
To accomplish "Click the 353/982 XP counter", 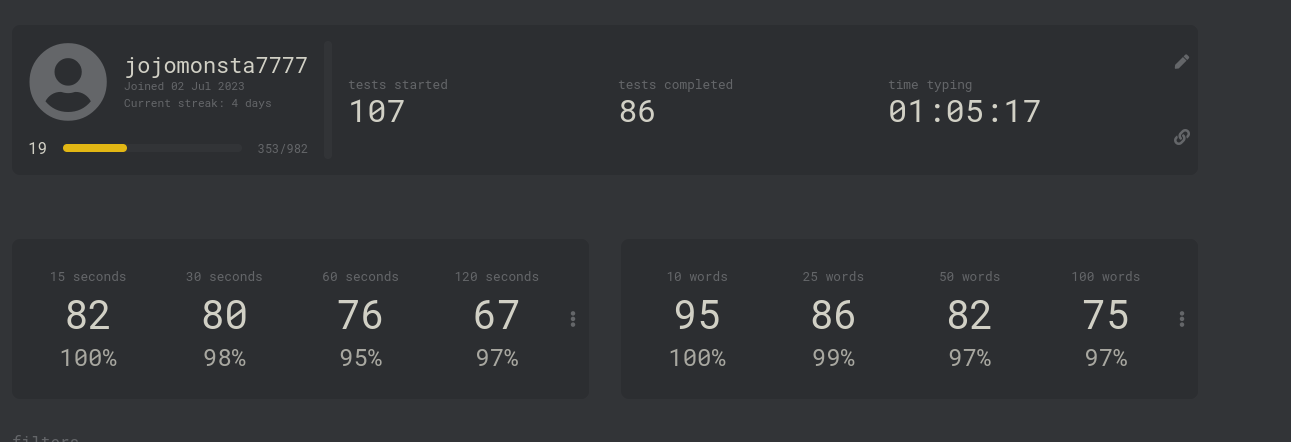I will point(282,149).
